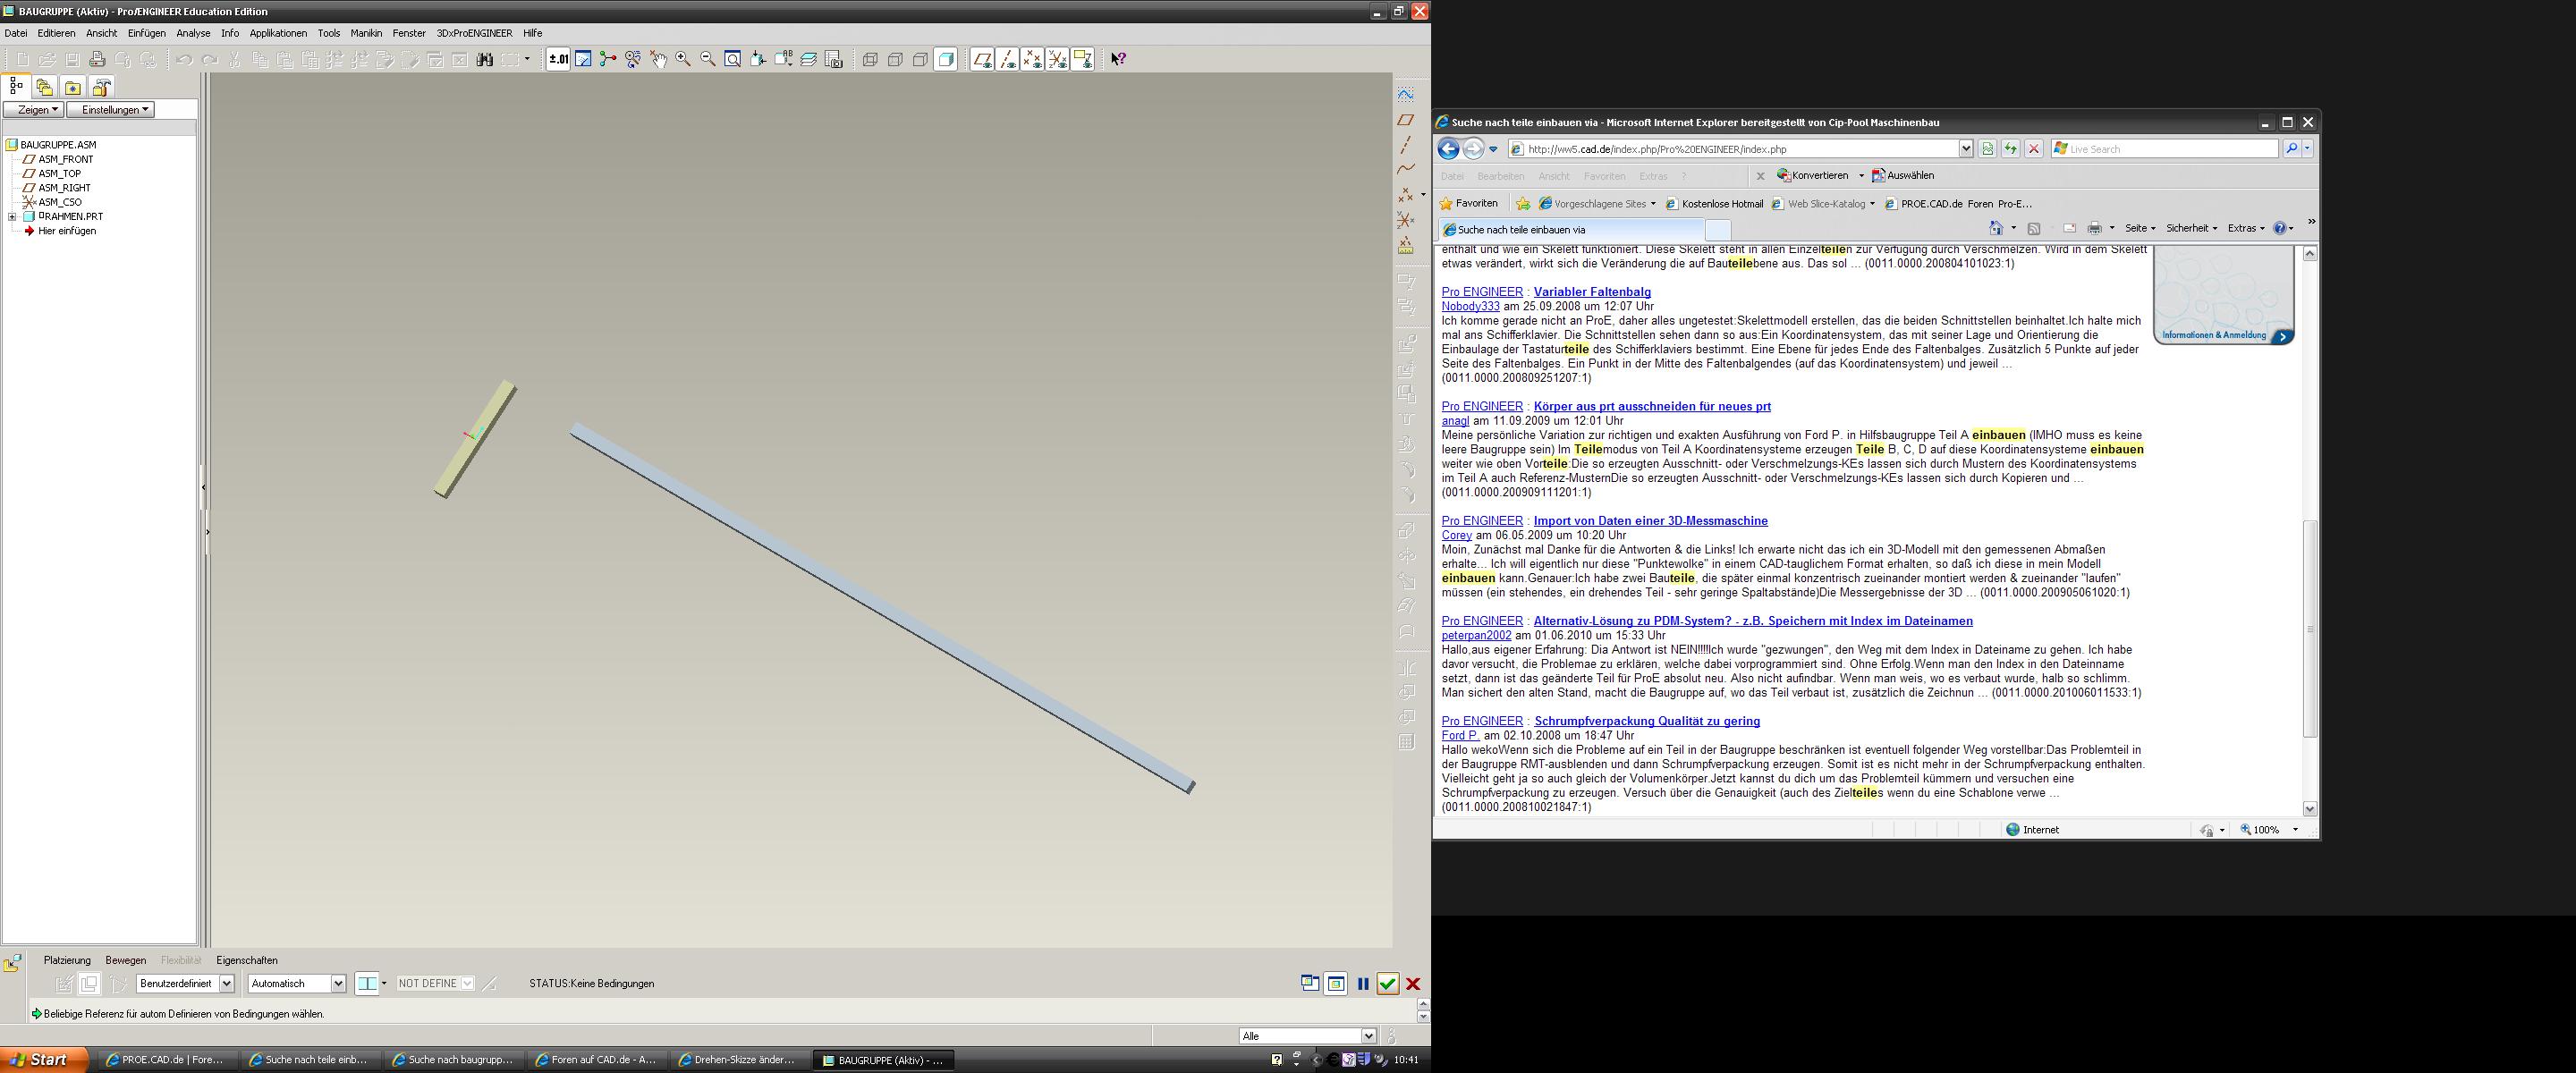The width and height of the screenshot is (2576, 1073).
Task: Open the connections navigator tab
Action: tap(101, 87)
